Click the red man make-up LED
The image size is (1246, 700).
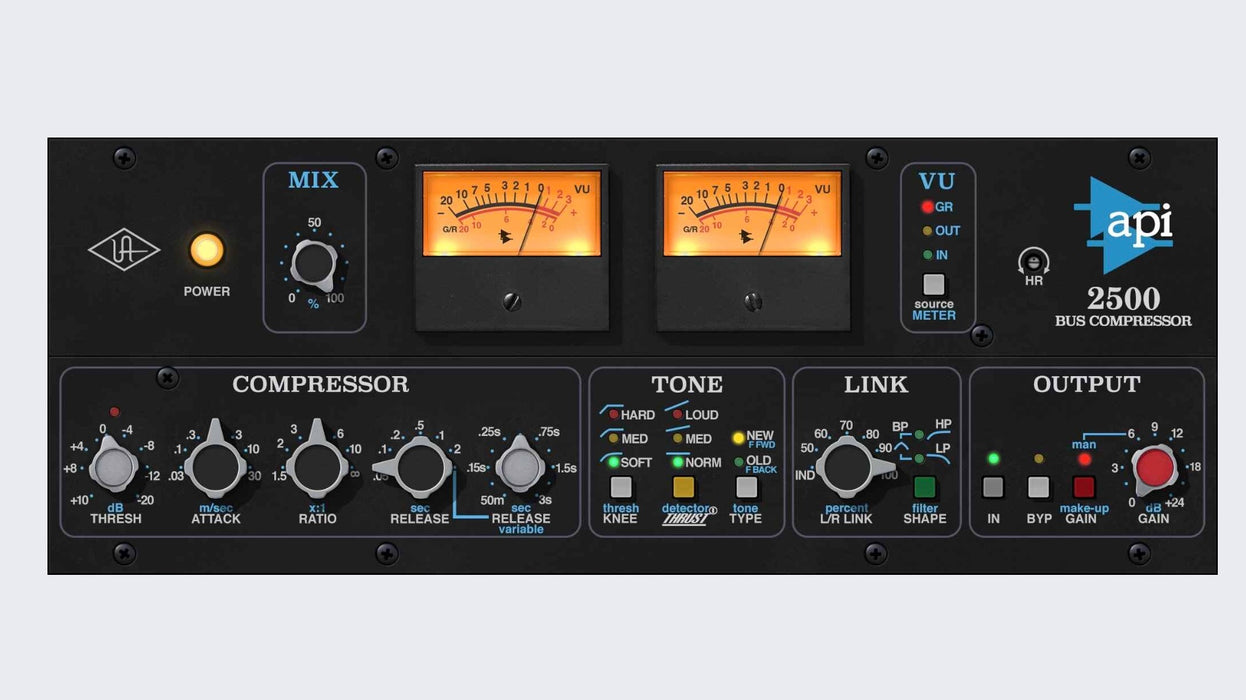point(1084,459)
